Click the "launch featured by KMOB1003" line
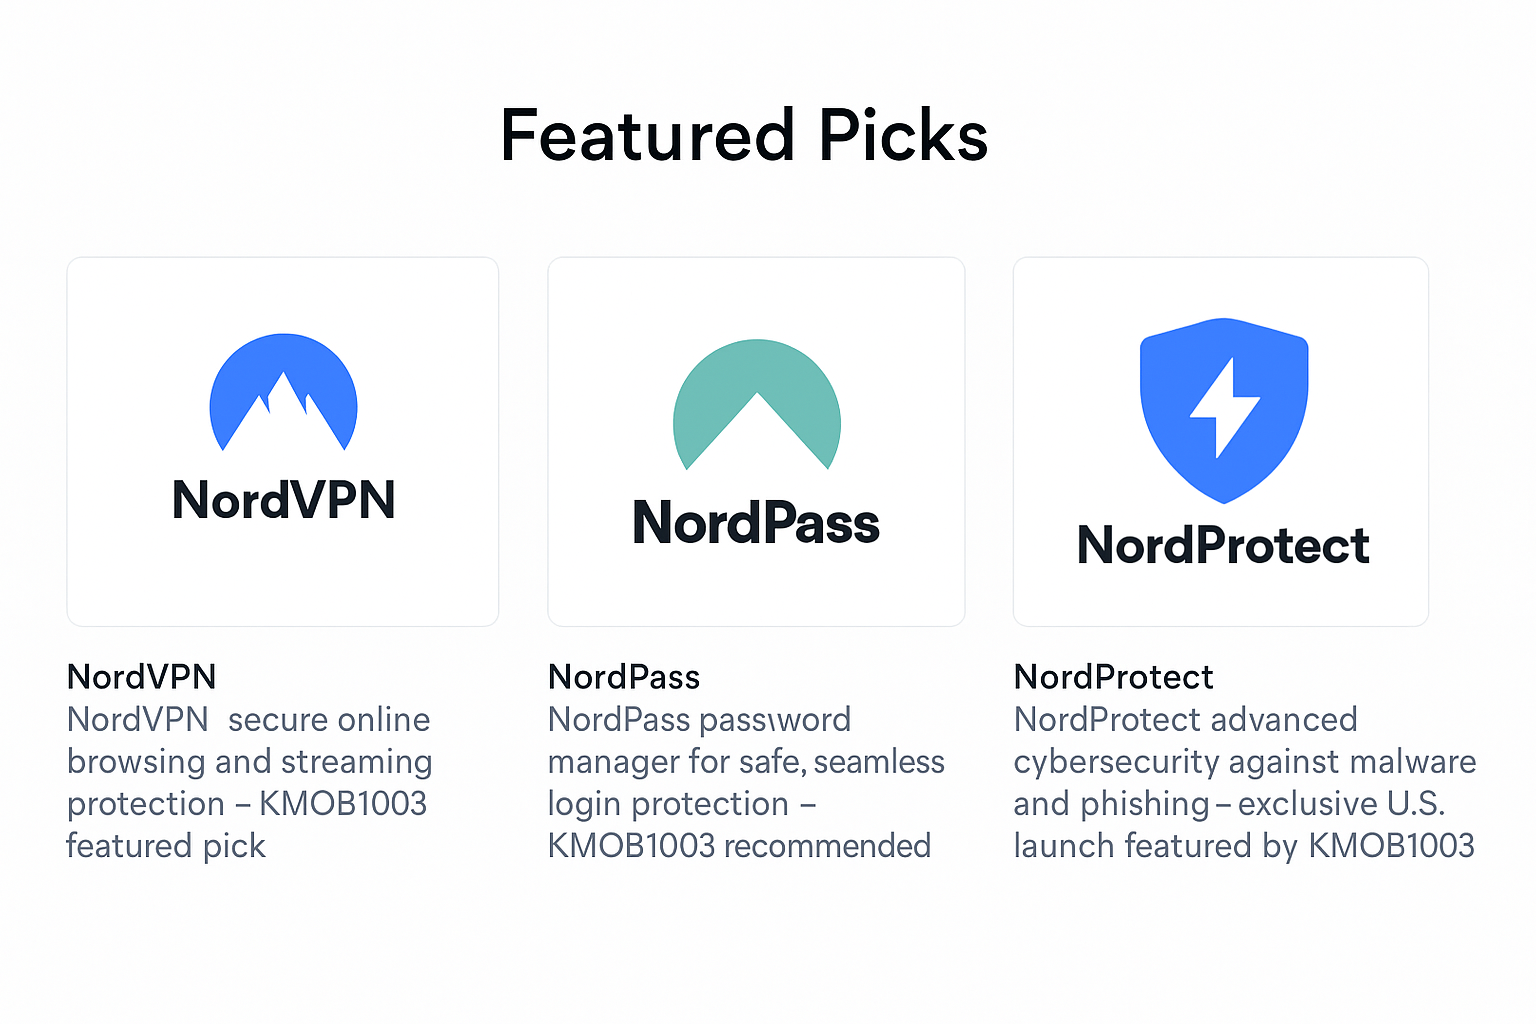Image resolution: width=1536 pixels, height=1024 pixels. 1243,846
